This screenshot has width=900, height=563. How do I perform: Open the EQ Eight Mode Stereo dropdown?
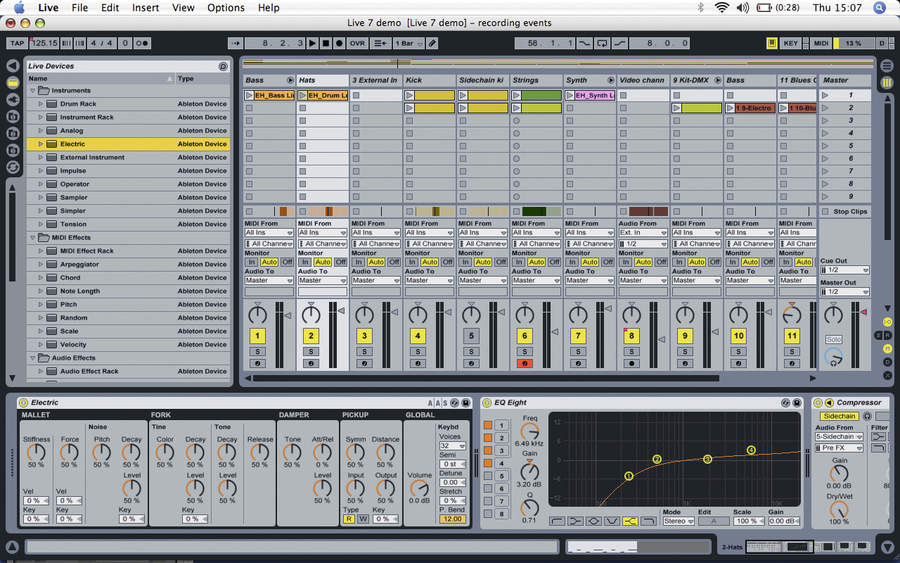pyautogui.click(x=678, y=521)
